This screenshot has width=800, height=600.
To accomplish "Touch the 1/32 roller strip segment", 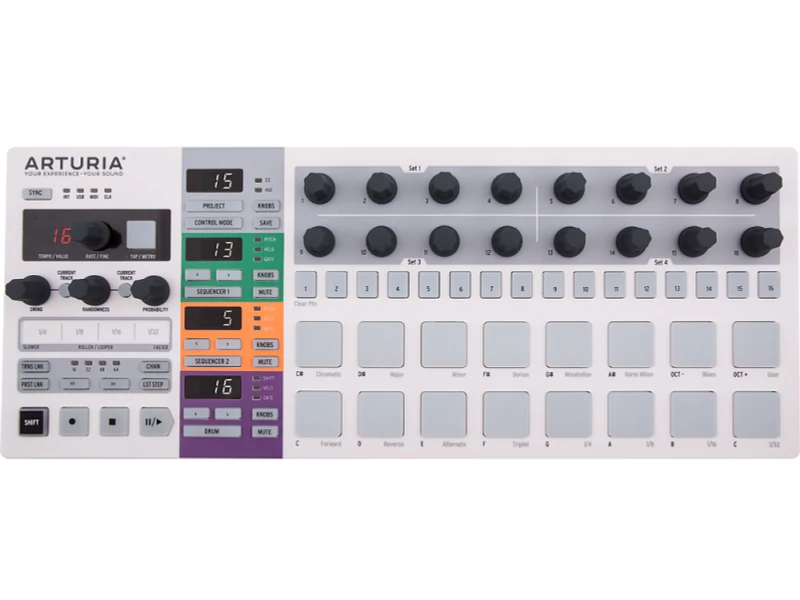I will (x=153, y=332).
